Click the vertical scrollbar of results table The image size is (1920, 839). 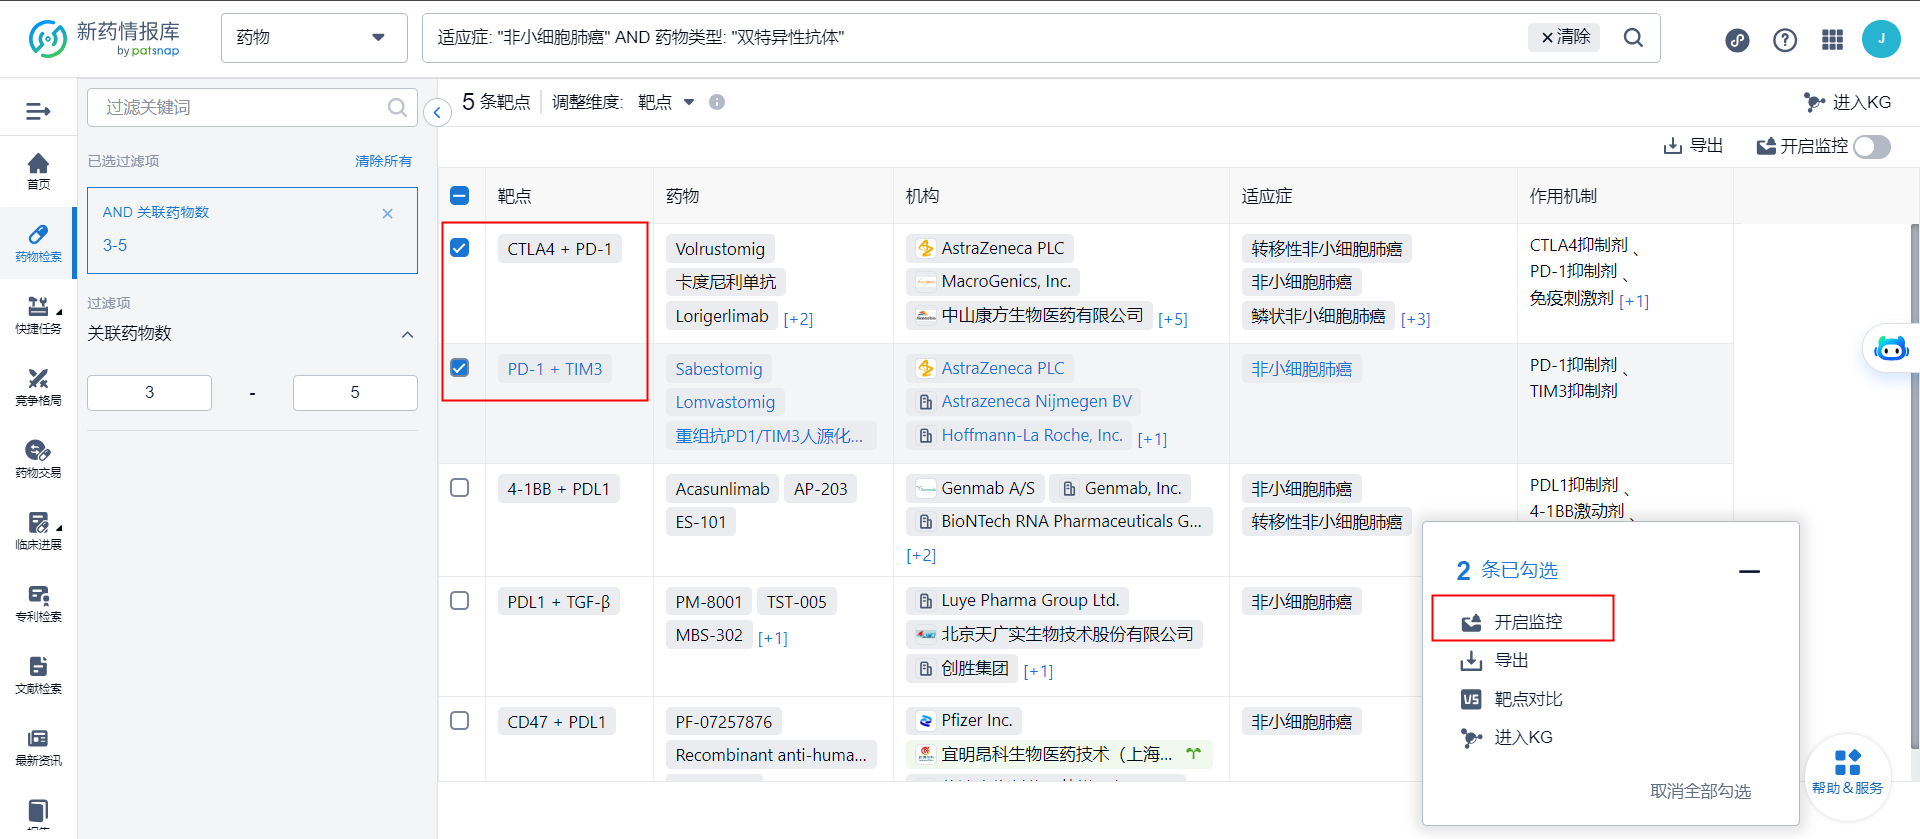coord(1914,485)
